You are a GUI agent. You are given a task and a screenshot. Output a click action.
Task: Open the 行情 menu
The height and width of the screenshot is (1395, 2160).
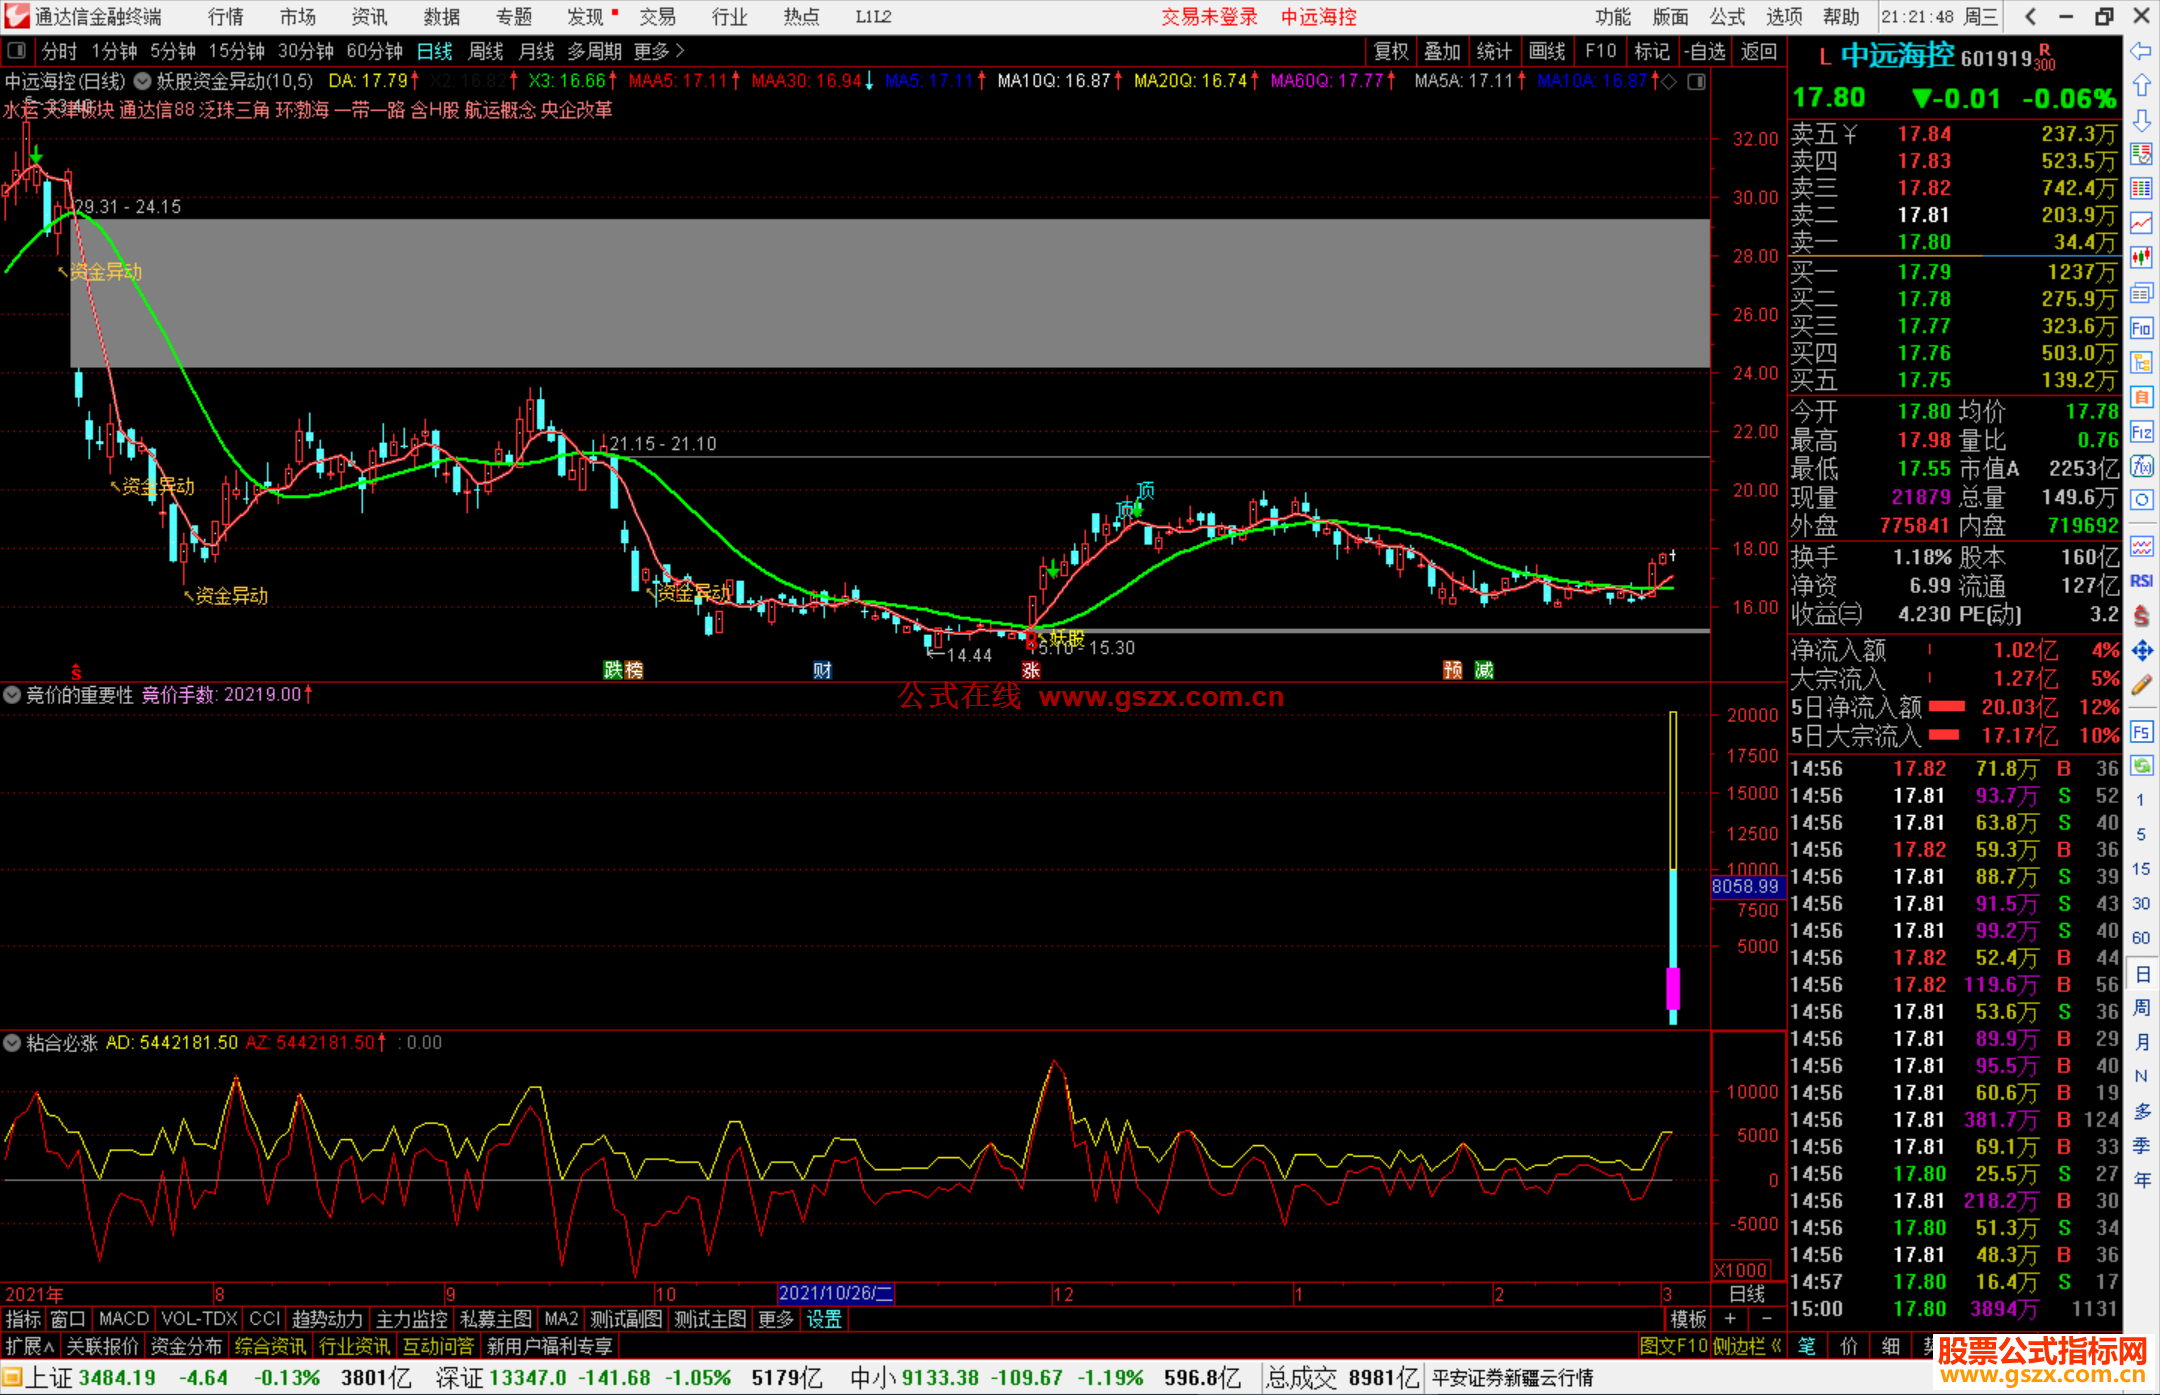pos(226,17)
